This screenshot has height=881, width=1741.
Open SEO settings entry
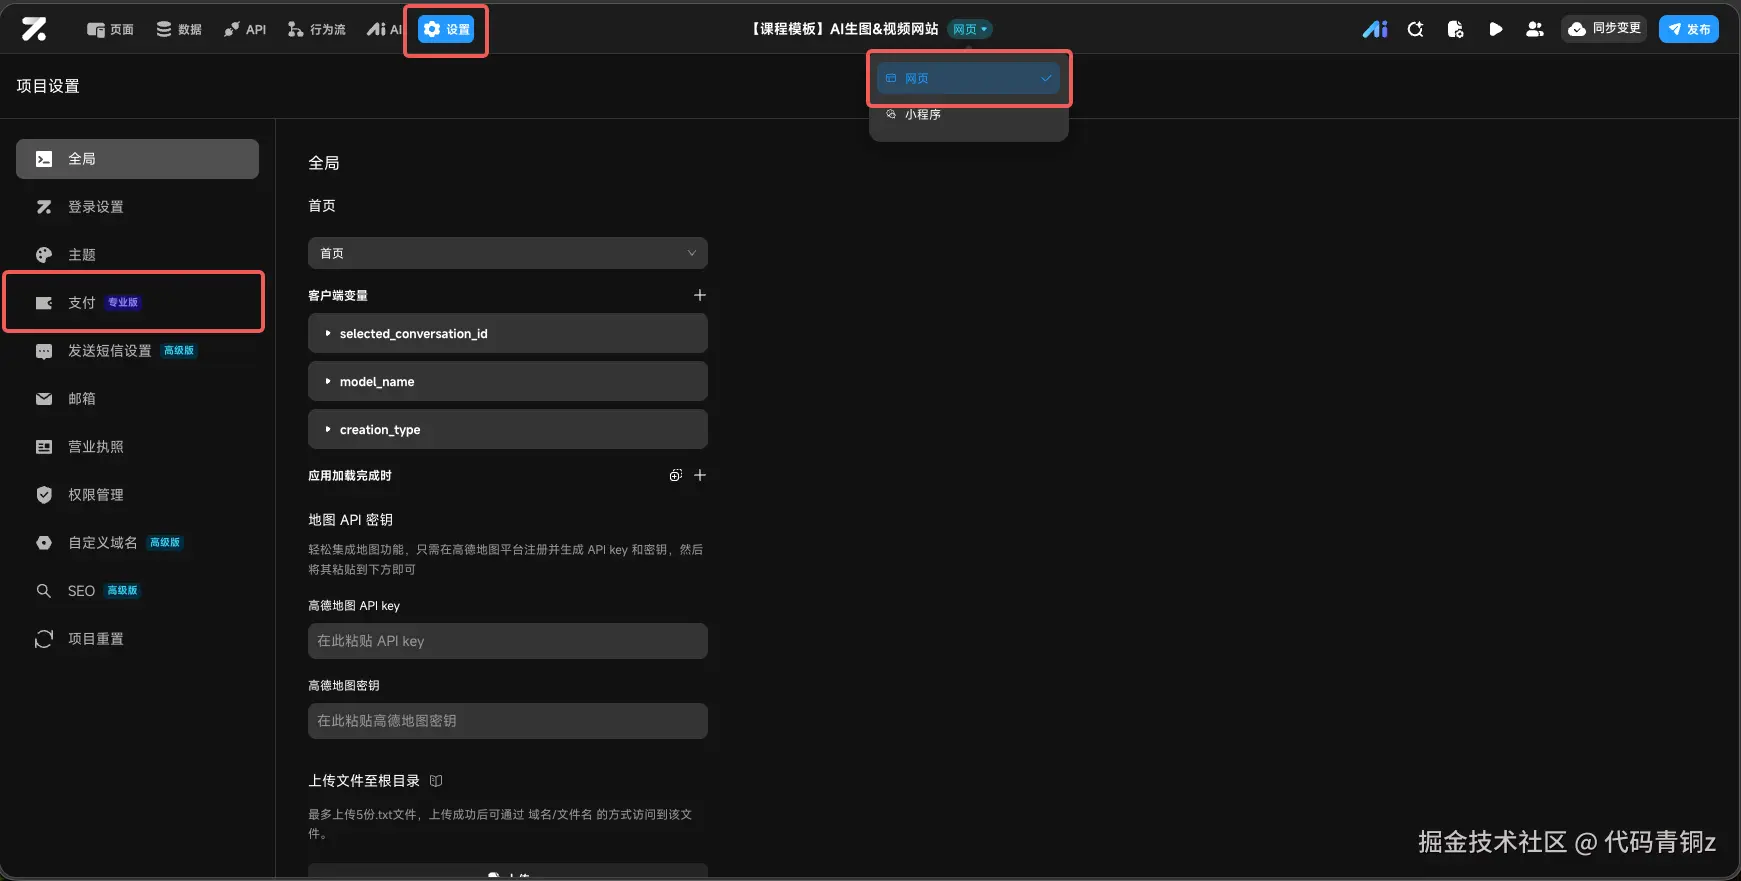(137, 591)
